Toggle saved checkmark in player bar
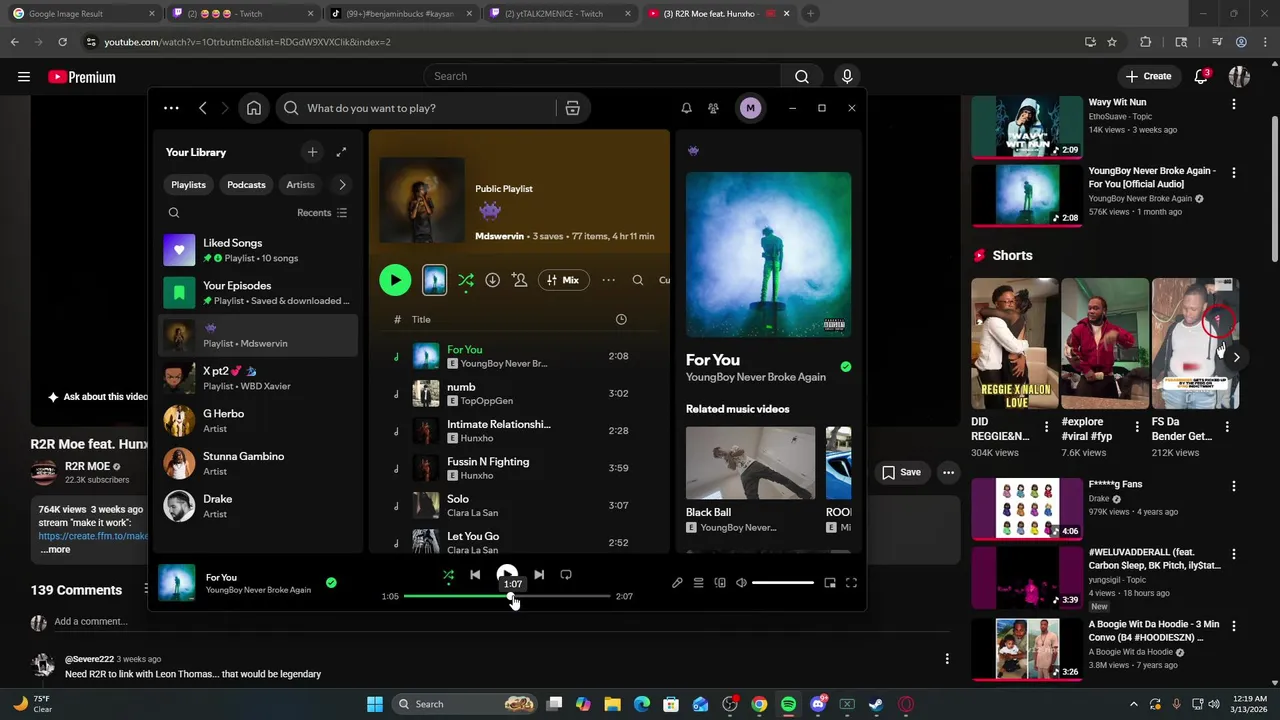The width and height of the screenshot is (1280, 720). 331,583
